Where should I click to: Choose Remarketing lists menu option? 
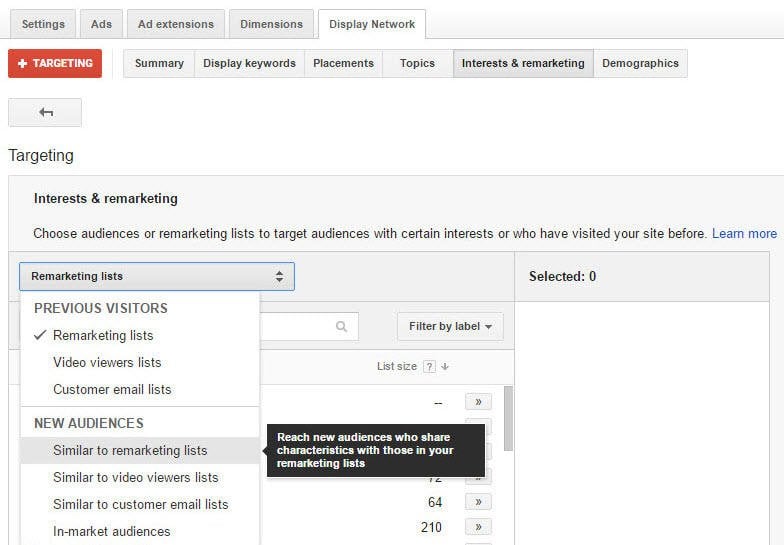tap(140, 336)
